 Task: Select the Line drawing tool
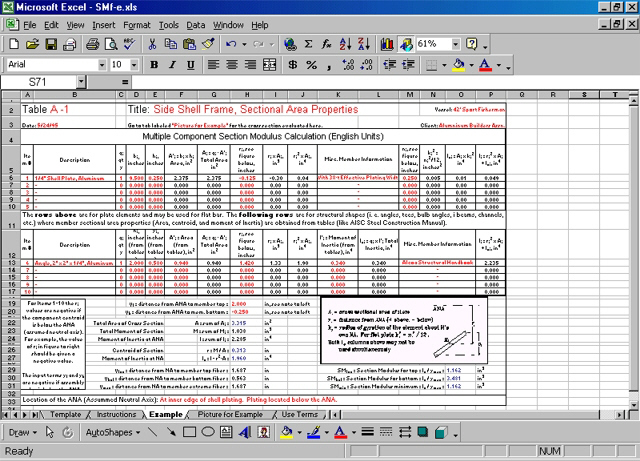[152, 432]
